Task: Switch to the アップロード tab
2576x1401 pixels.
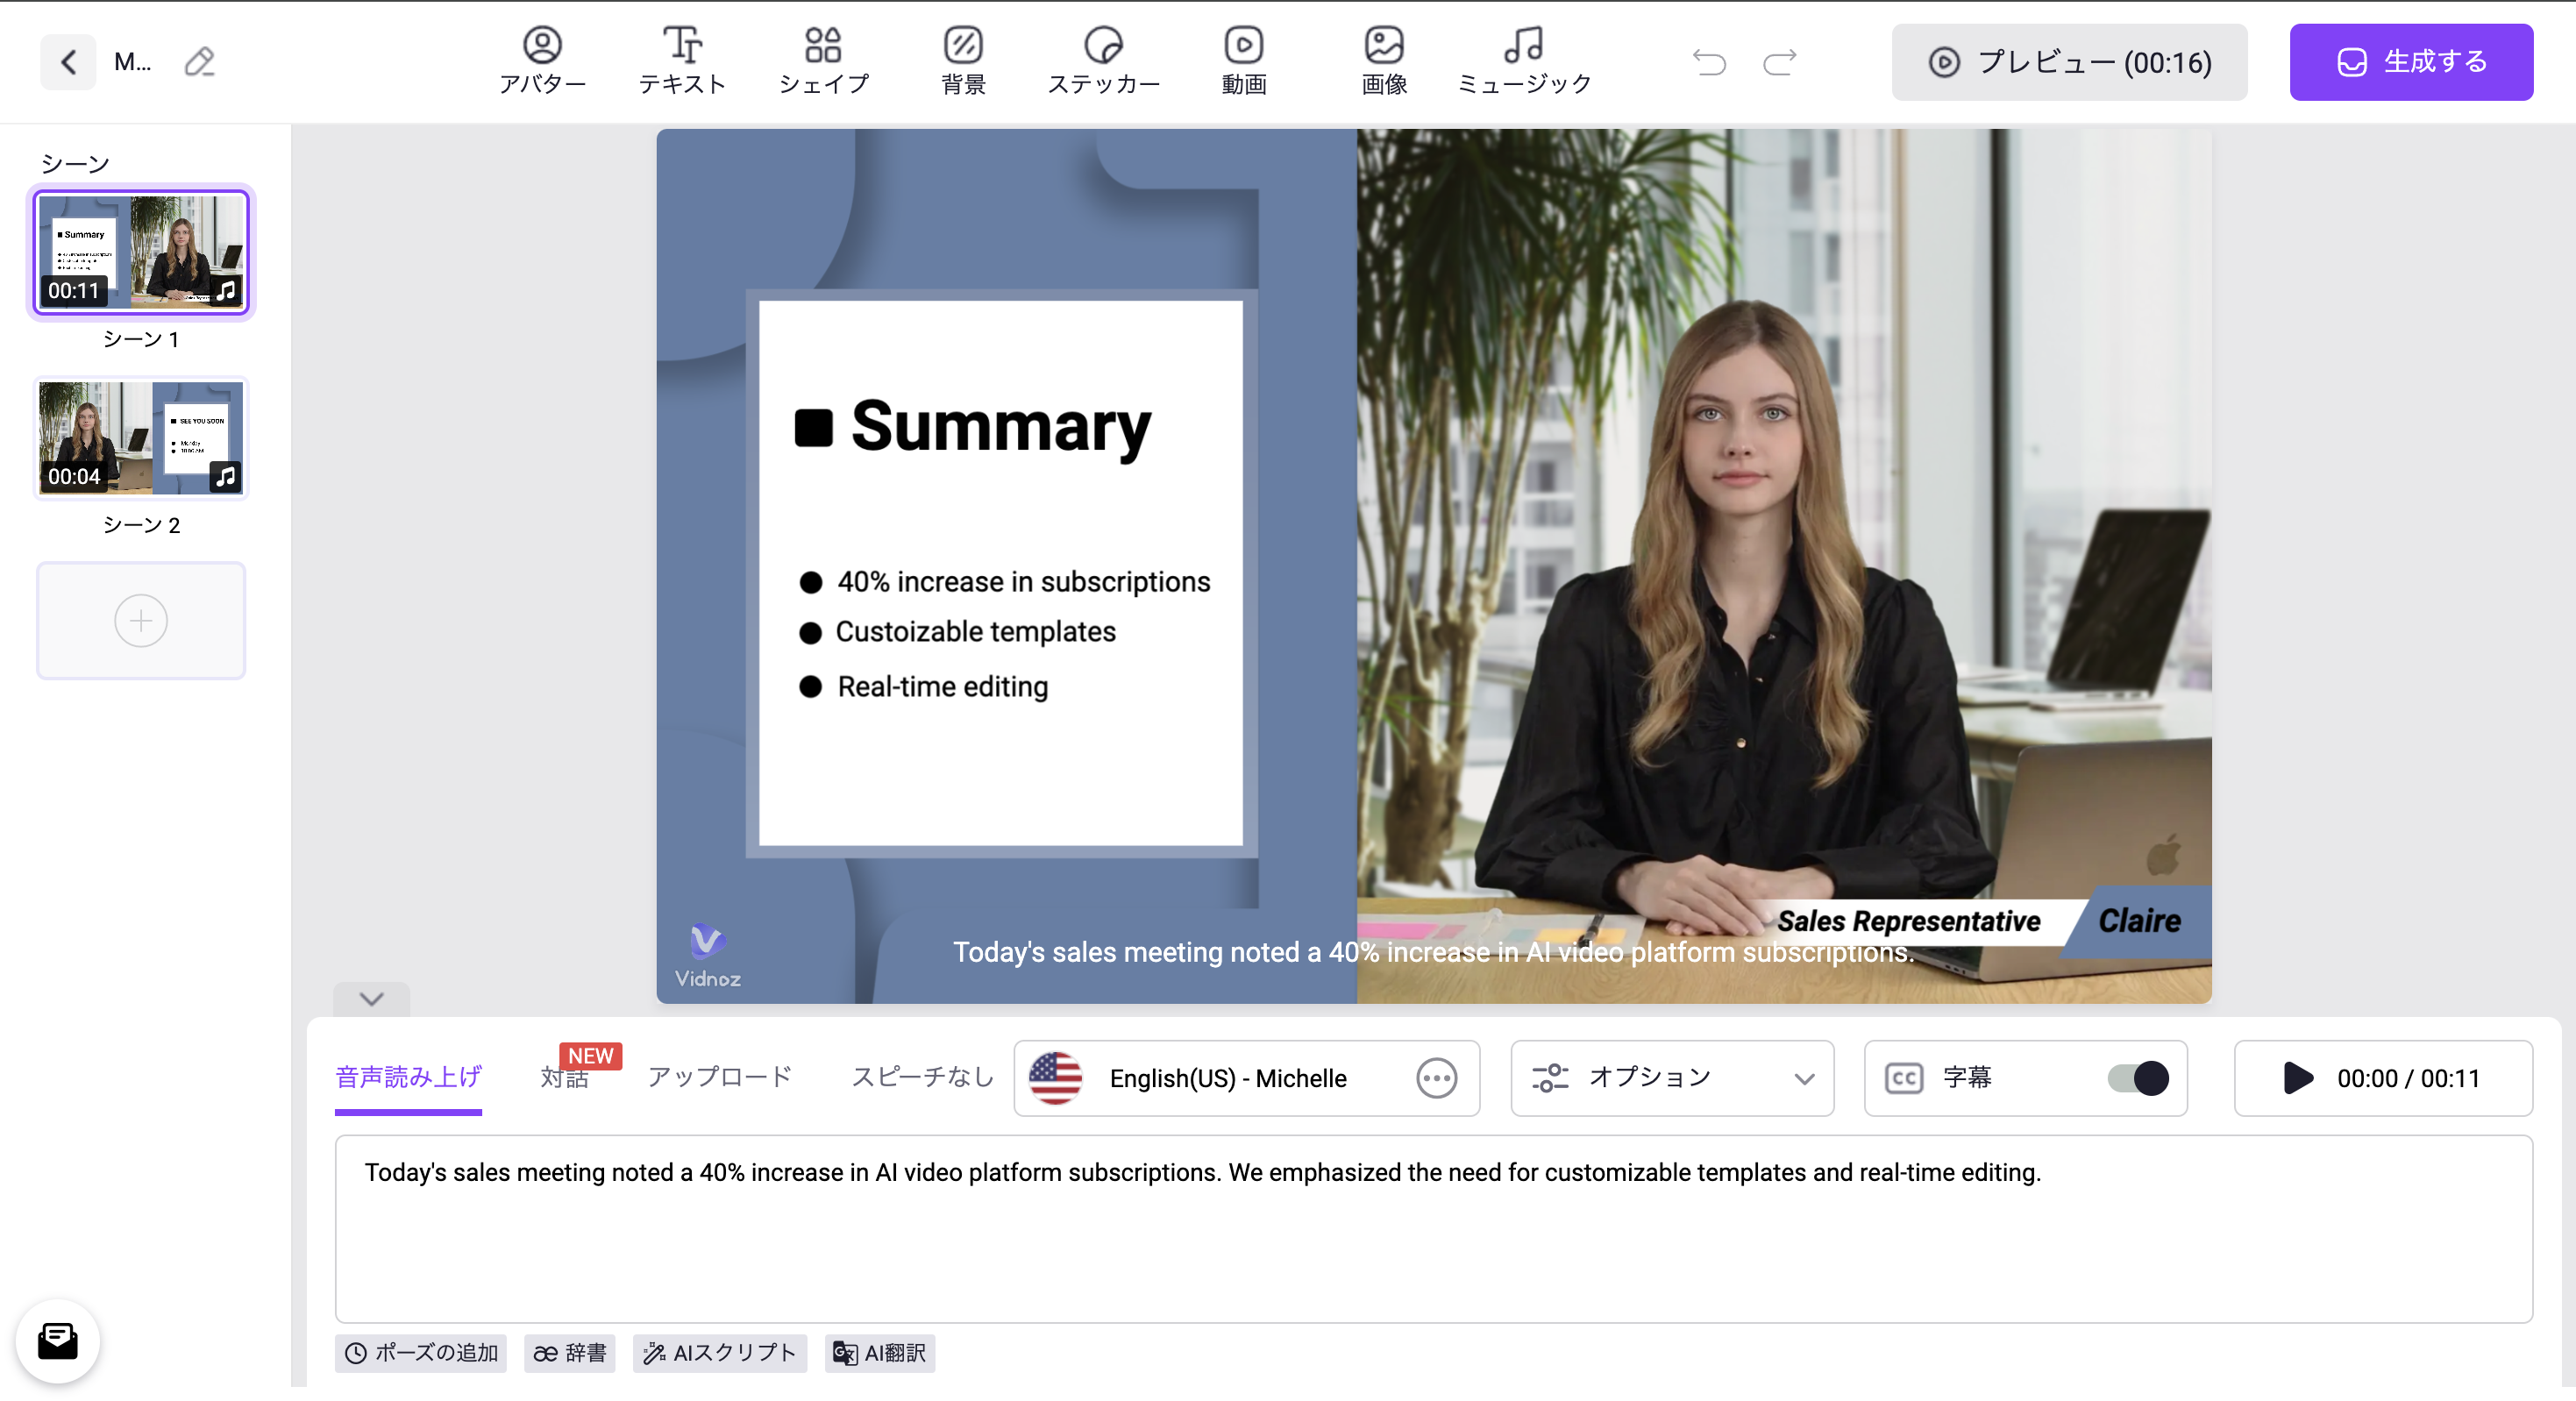Action: click(x=719, y=1076)
